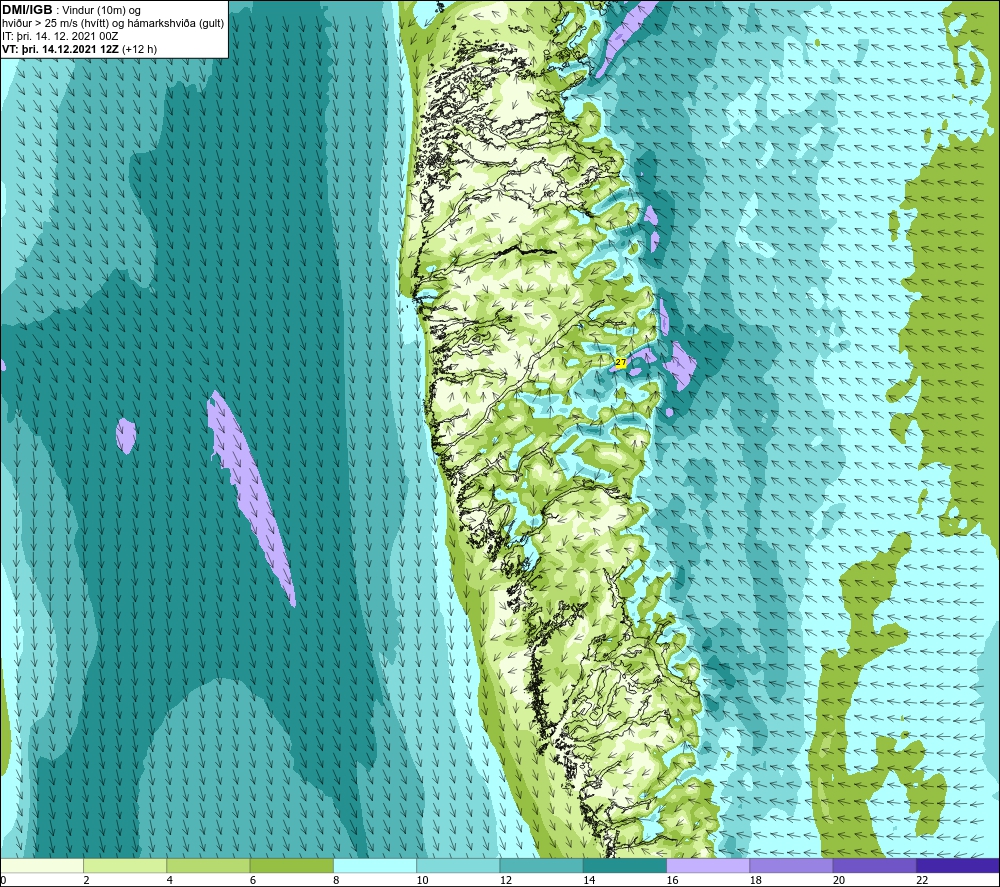This screenshot has height=887, width=1000.
Task: Click the 'VT: þri. 14.12.2021 12Z' line
Action: (x=60, y=48)
